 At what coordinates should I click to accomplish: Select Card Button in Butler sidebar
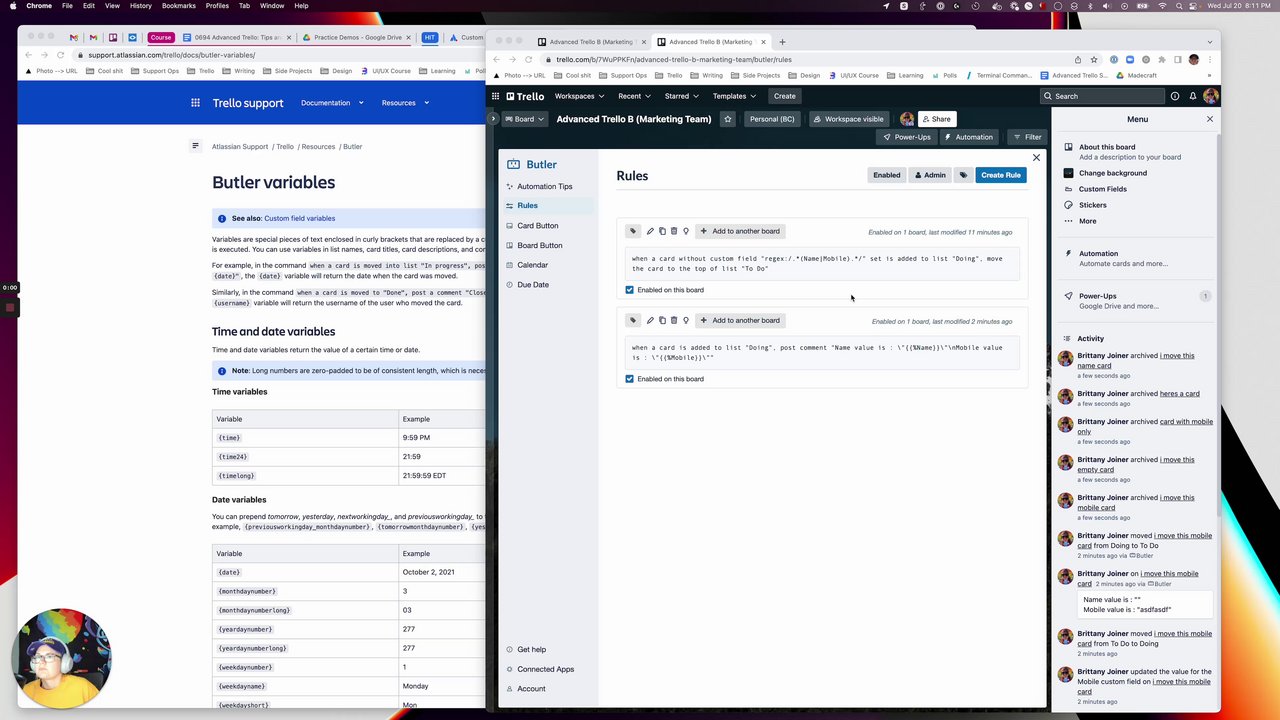[538, 226]
